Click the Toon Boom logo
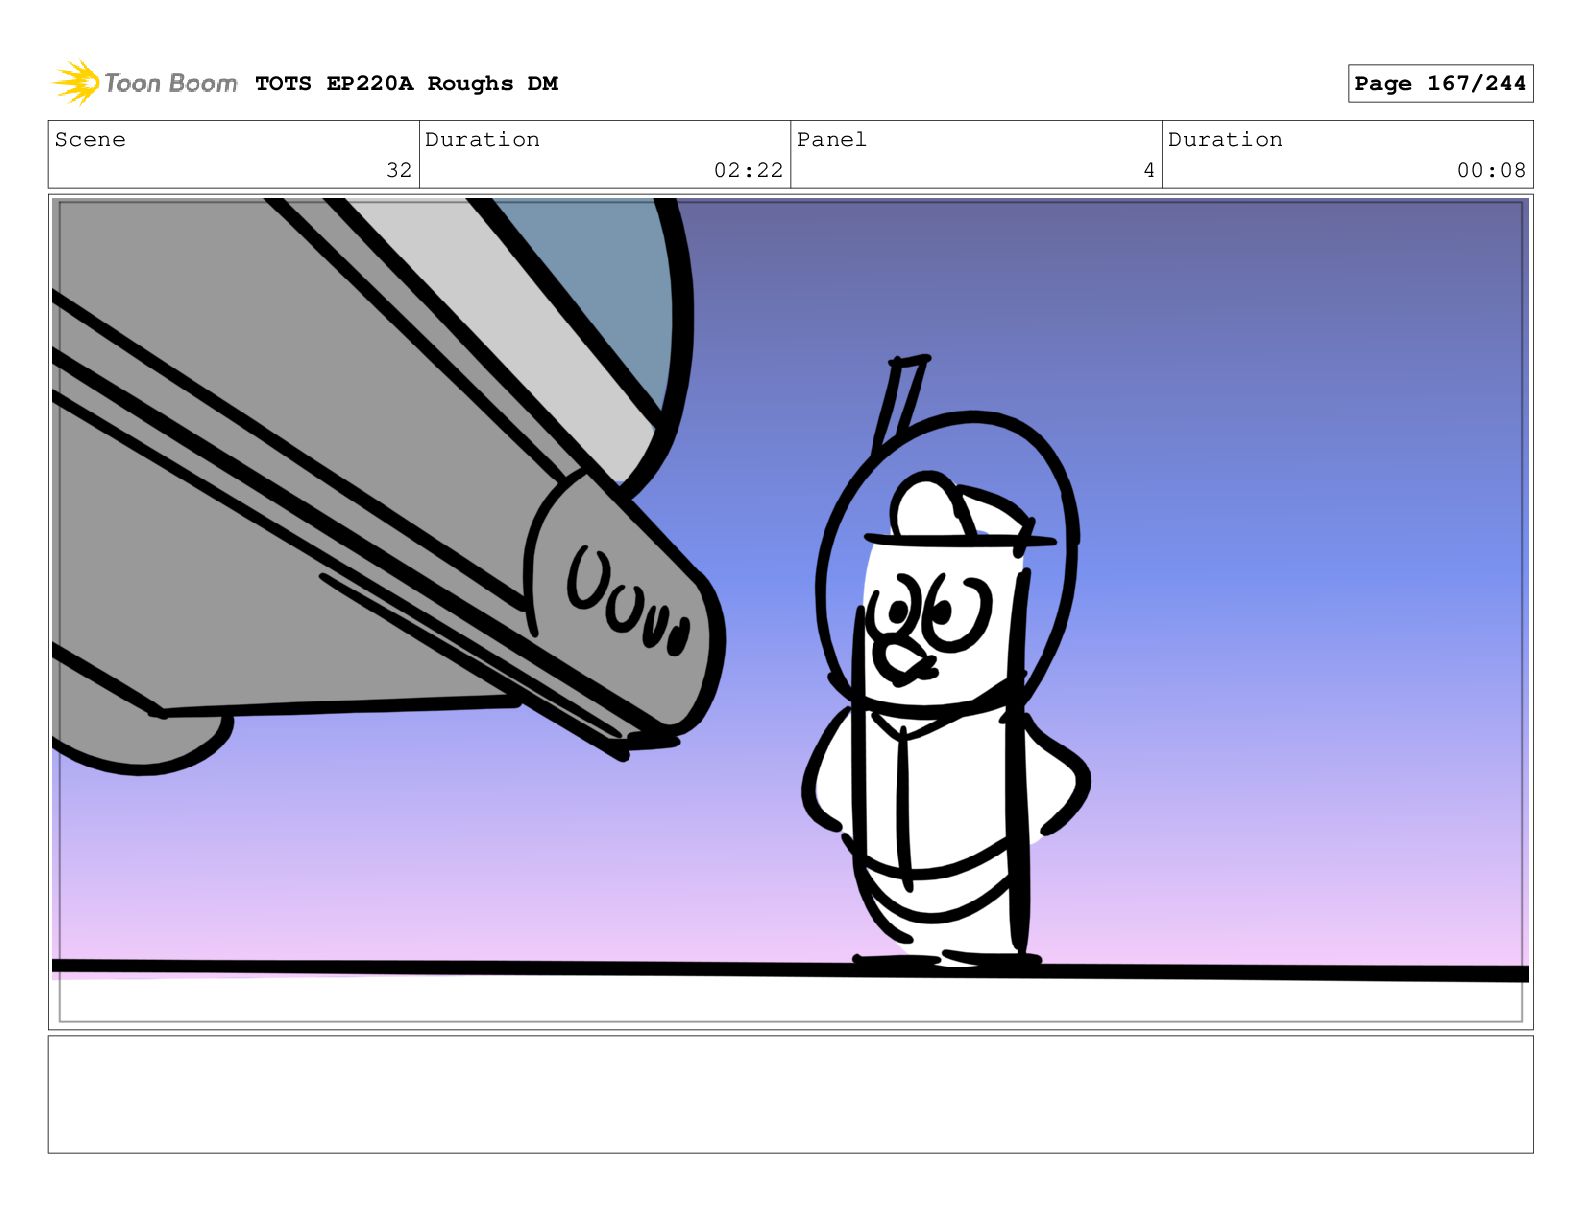The height and width of the screenshot is (1225, 1582). point(145,83)
